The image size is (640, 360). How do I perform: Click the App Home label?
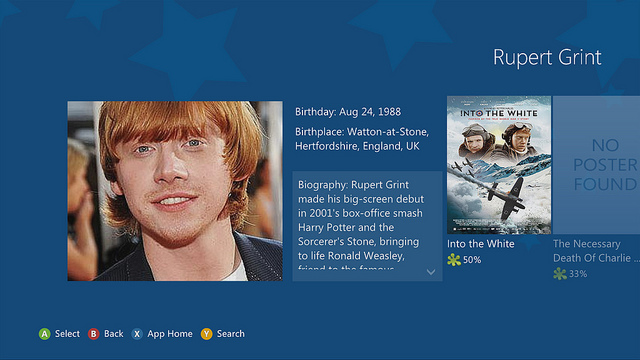pos(170,334)
